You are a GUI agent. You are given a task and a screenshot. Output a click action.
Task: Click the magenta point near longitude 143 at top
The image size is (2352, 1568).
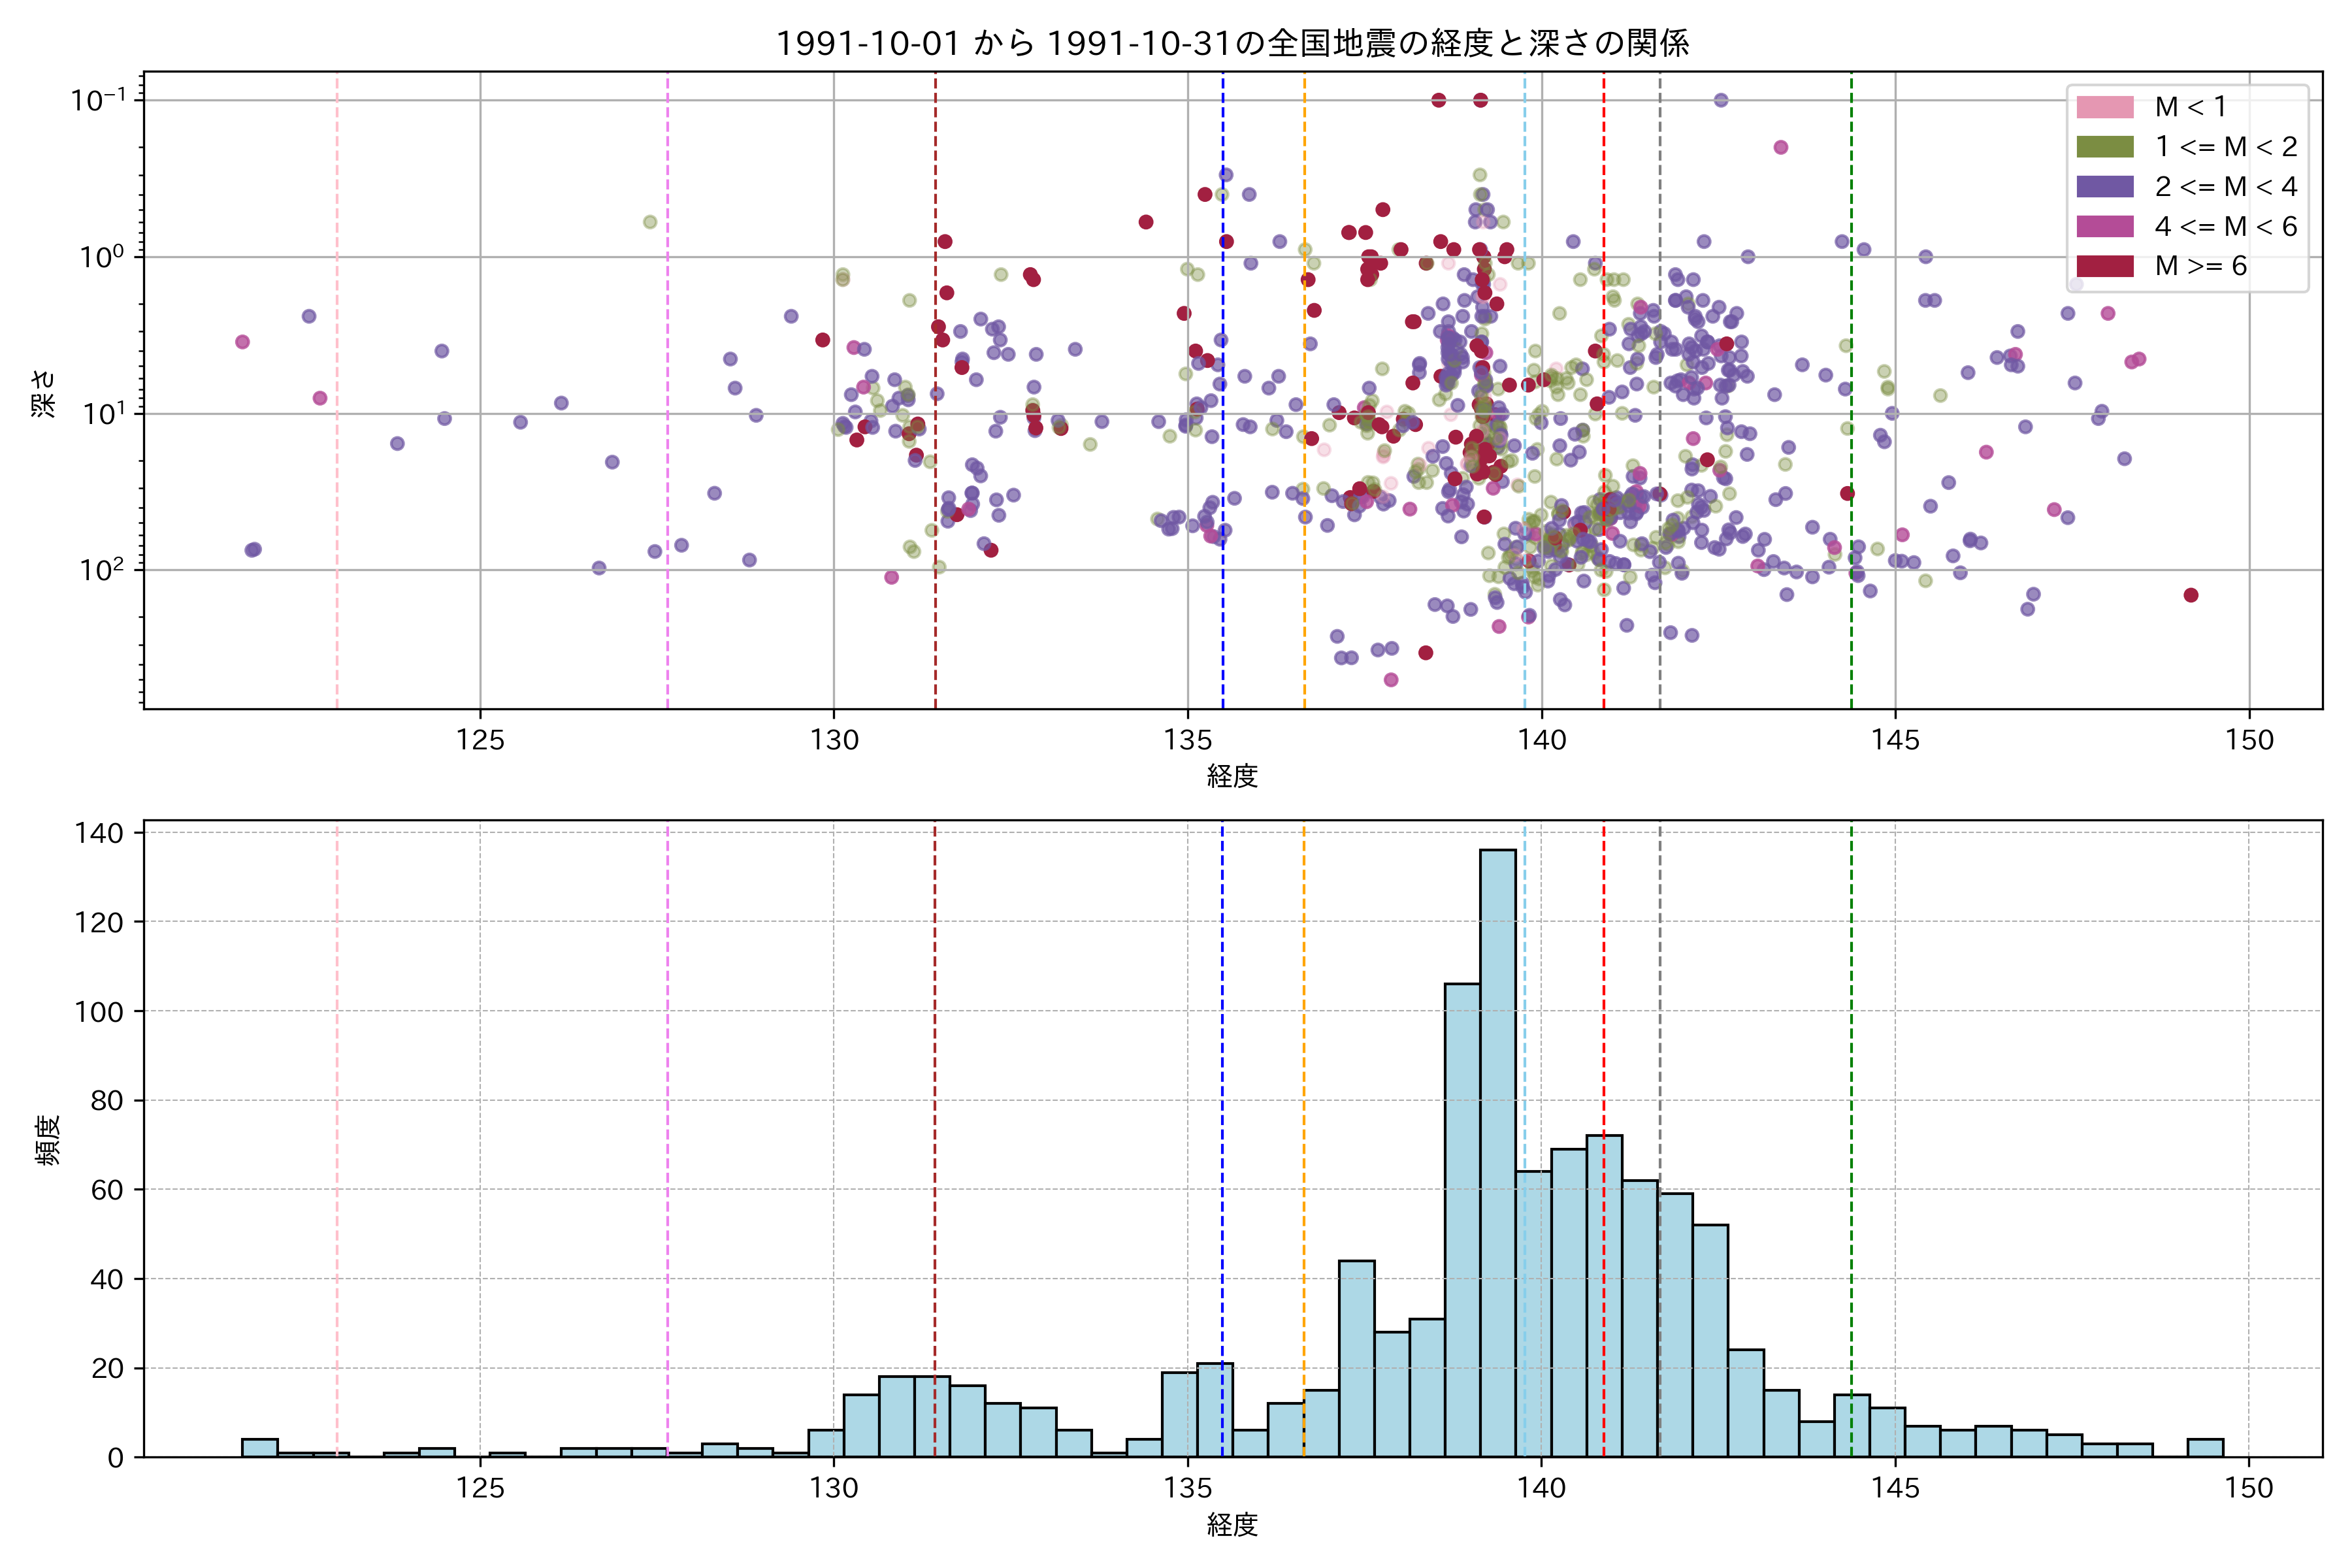[x=1781, y=147]
